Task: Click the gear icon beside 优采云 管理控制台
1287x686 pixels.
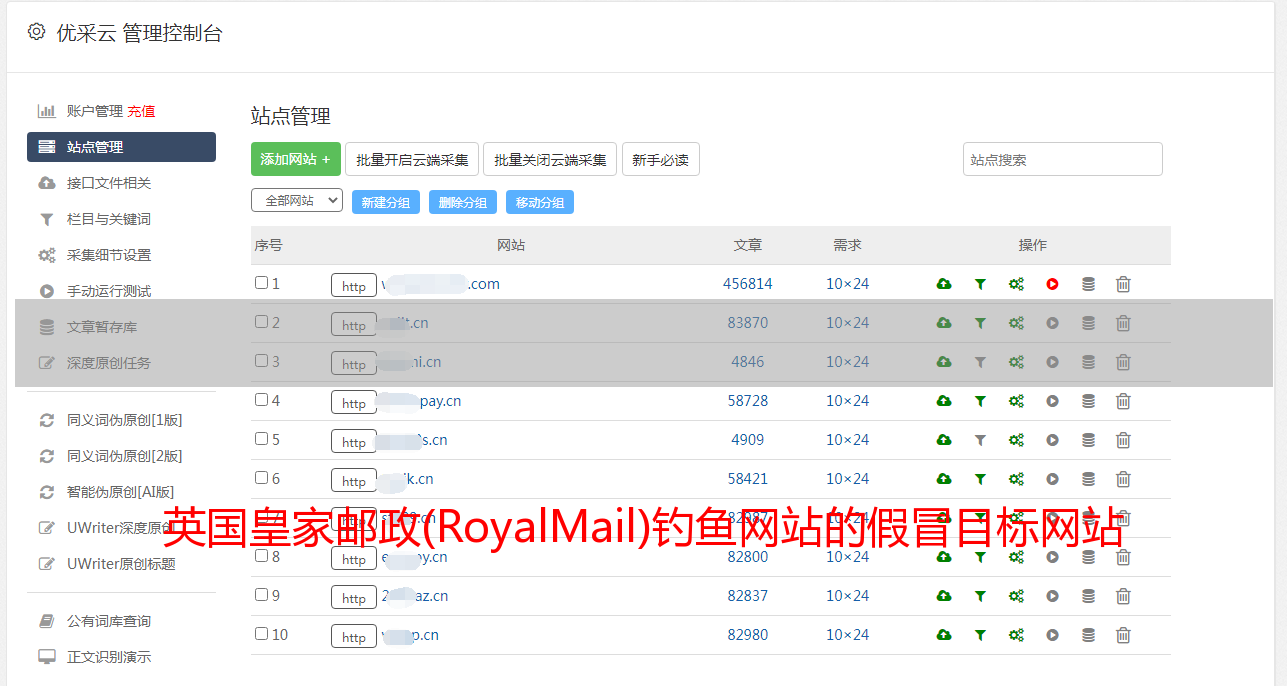Action: point(37,32)
